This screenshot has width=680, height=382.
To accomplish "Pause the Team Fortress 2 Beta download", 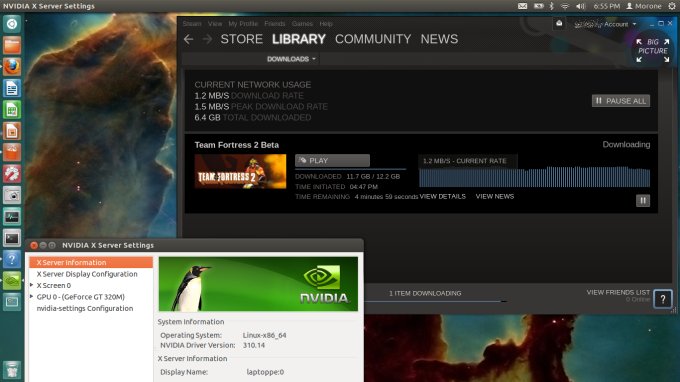I will 643,200.
